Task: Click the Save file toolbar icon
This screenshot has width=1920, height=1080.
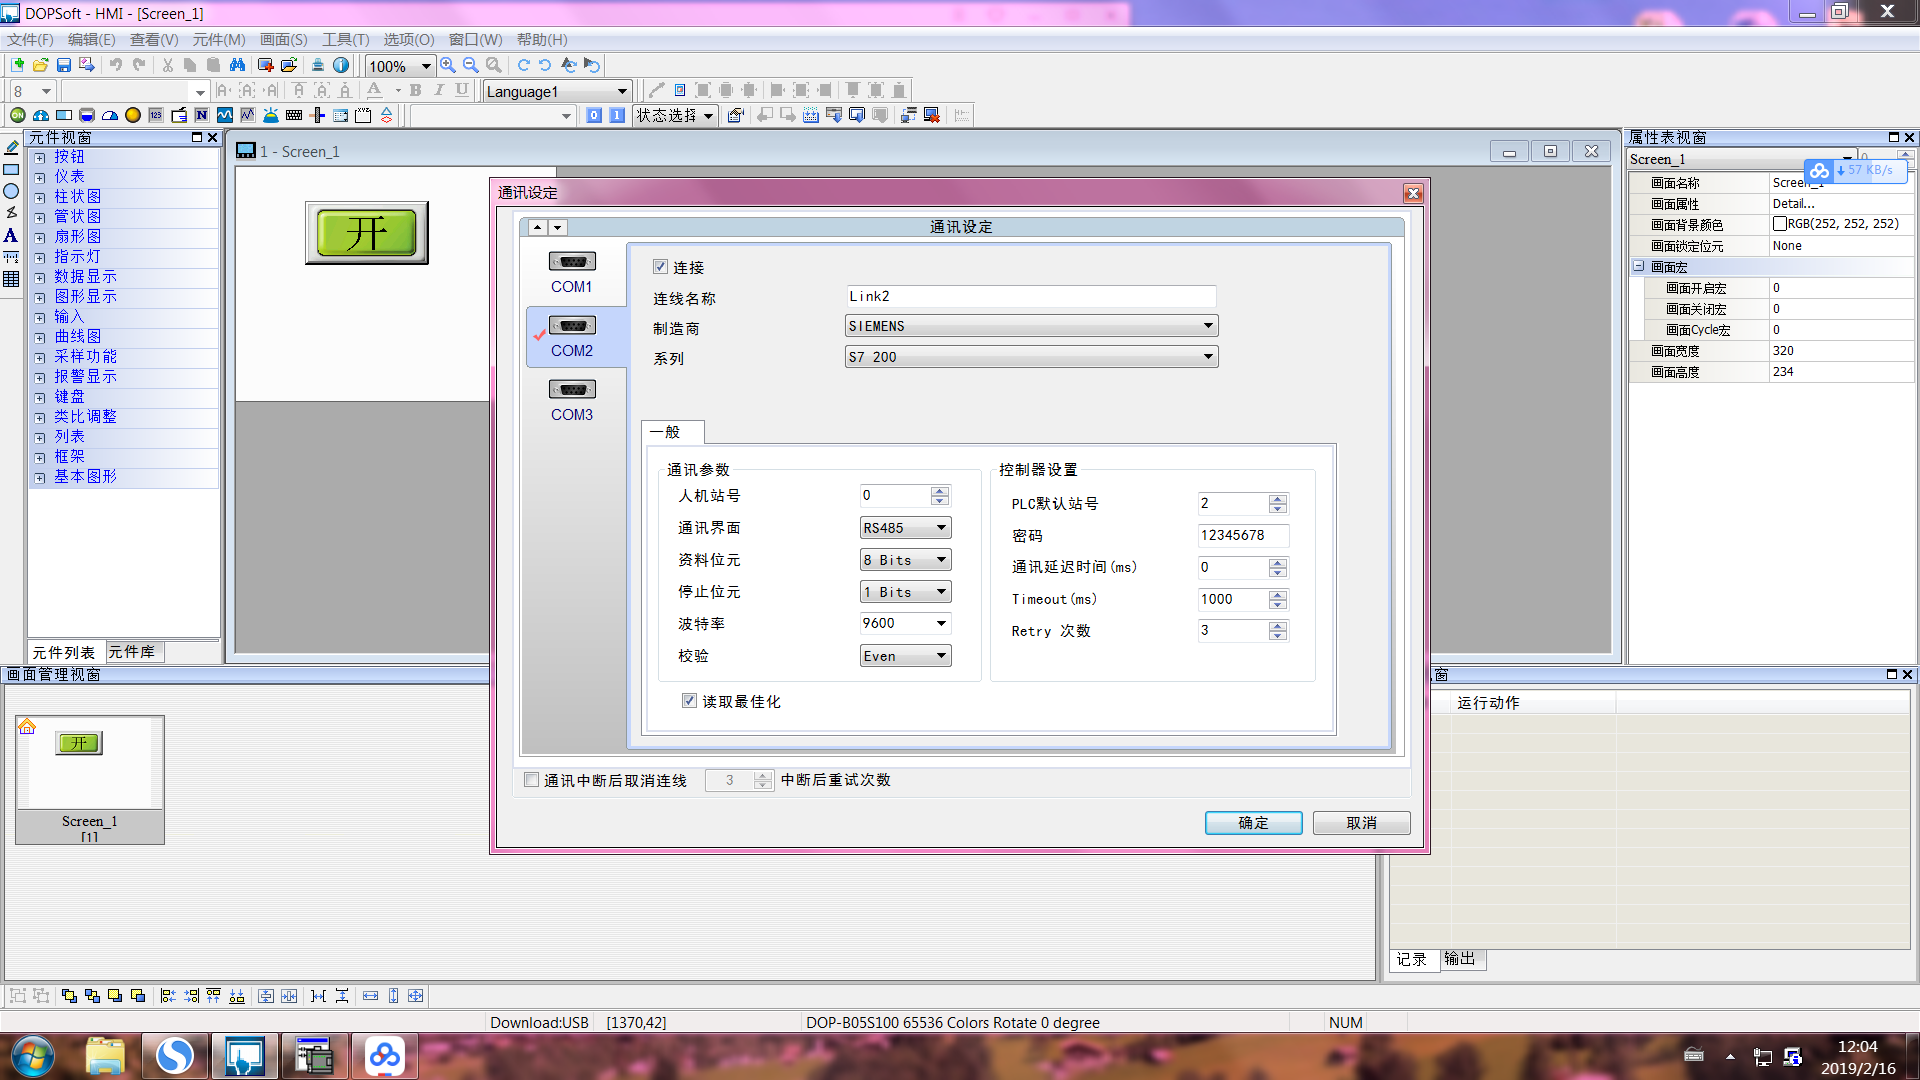Action: point(64,65)
